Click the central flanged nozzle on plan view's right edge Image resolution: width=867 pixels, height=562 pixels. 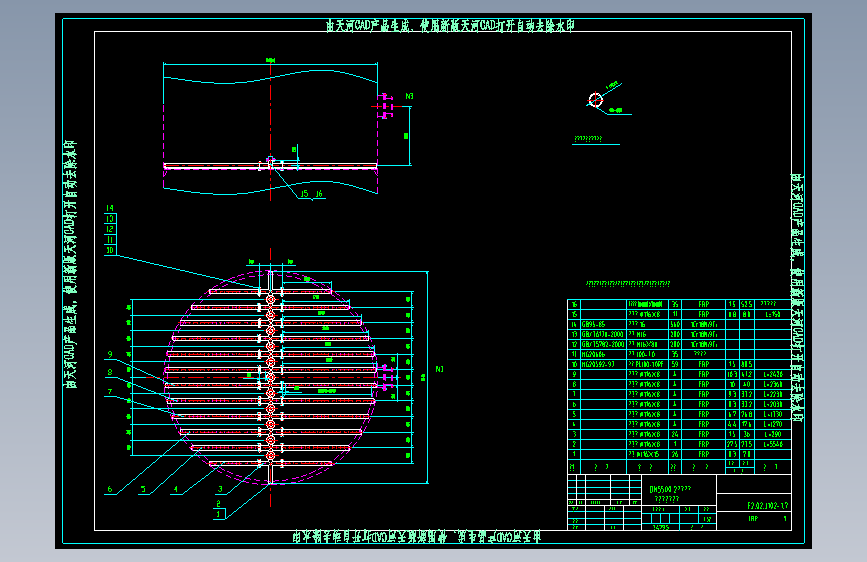[387, 377]
